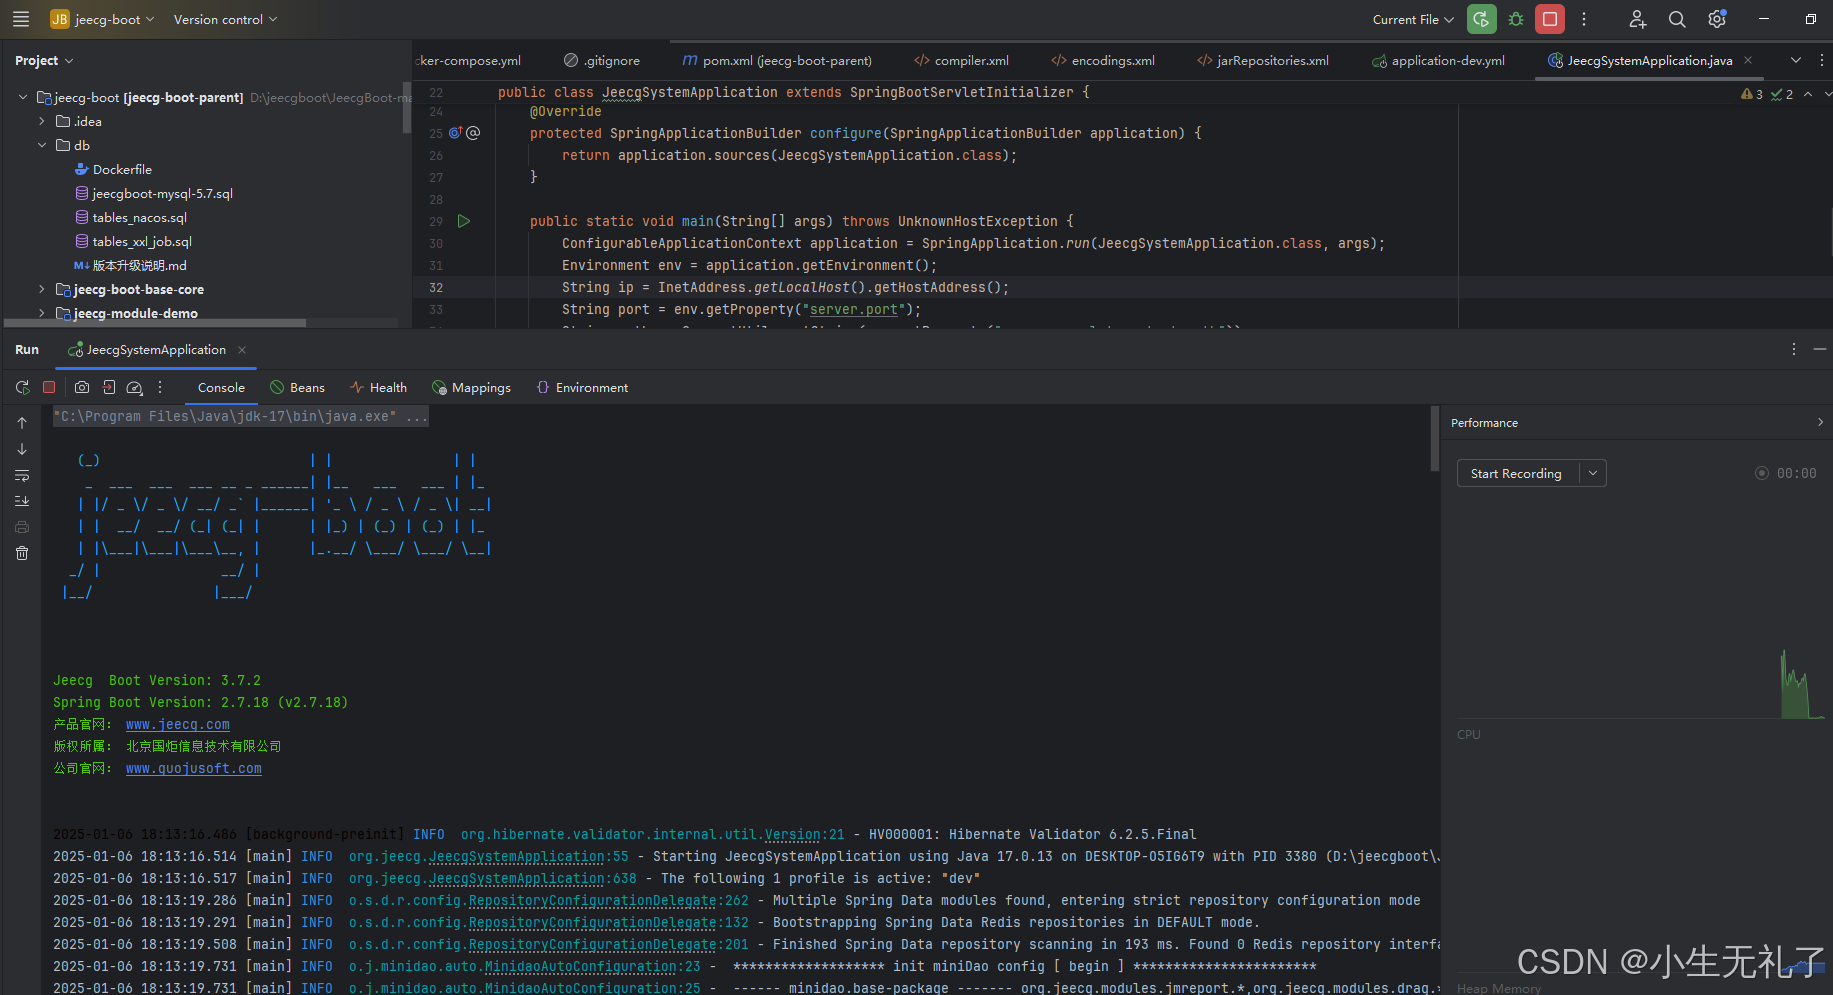Image resolution: width=1833 pixels, height=995 pixels.
Task: Switch to pom.xml (jeecg-boot-parent) tab
Action: coord(777,60)
